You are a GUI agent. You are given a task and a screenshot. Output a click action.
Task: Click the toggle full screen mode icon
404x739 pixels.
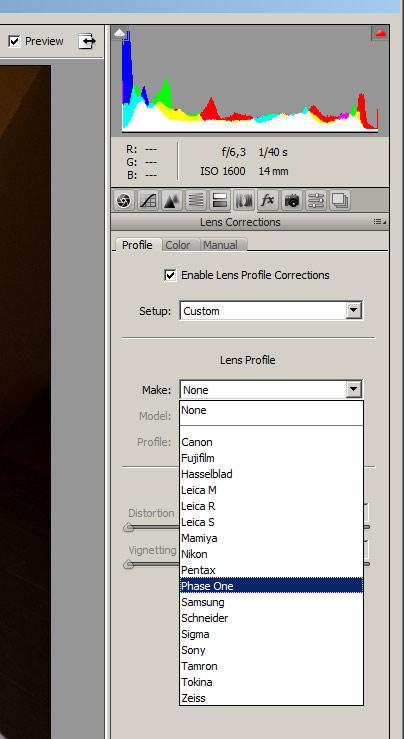click(87, 41)
